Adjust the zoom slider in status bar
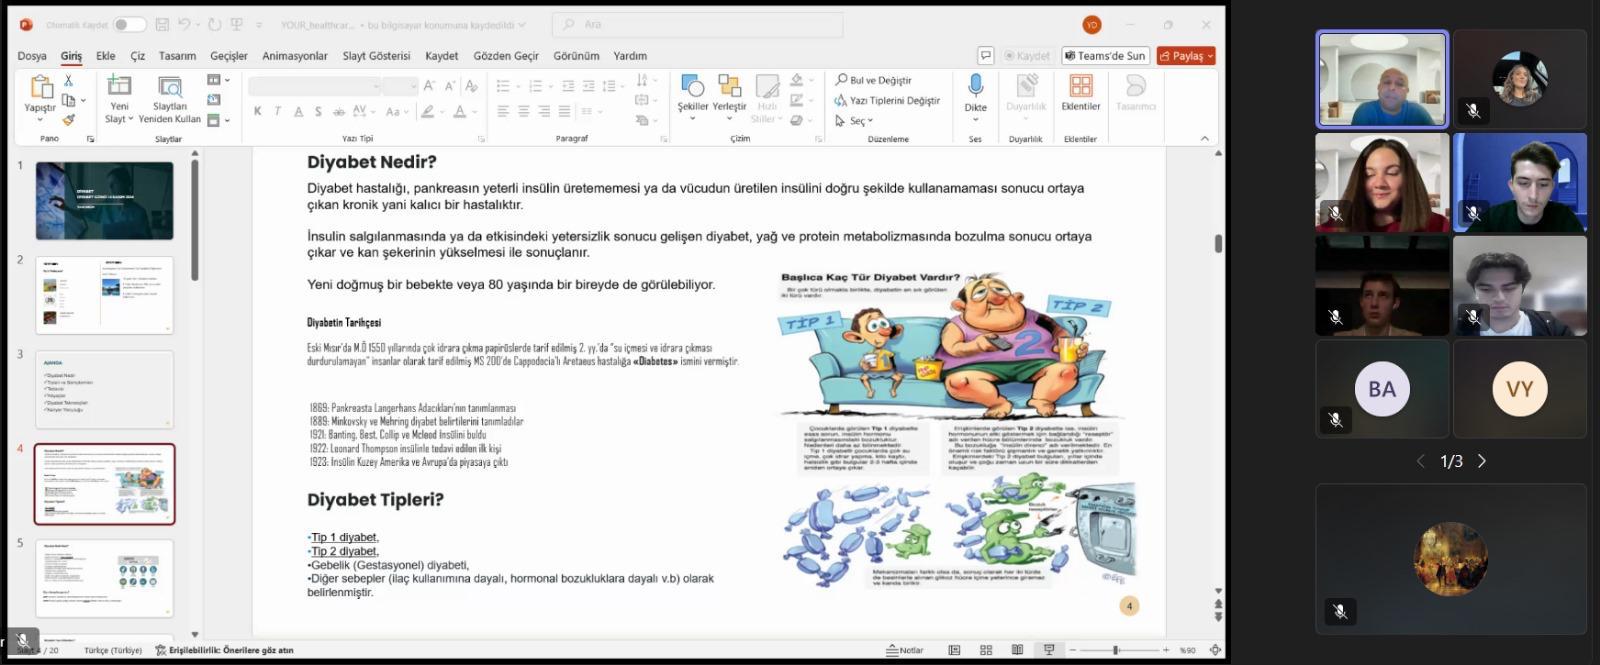 [x=1116, y=650]
